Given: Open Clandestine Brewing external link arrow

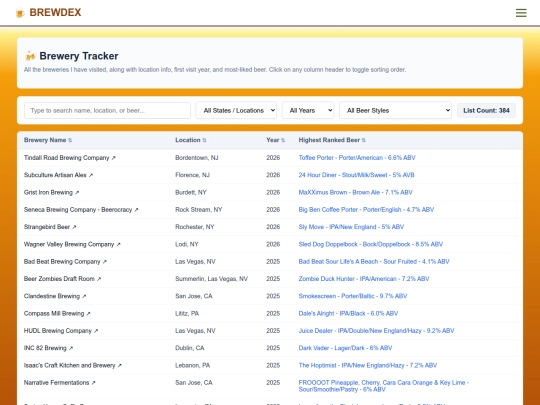Looking at the screenshot, I should point(84,296).
